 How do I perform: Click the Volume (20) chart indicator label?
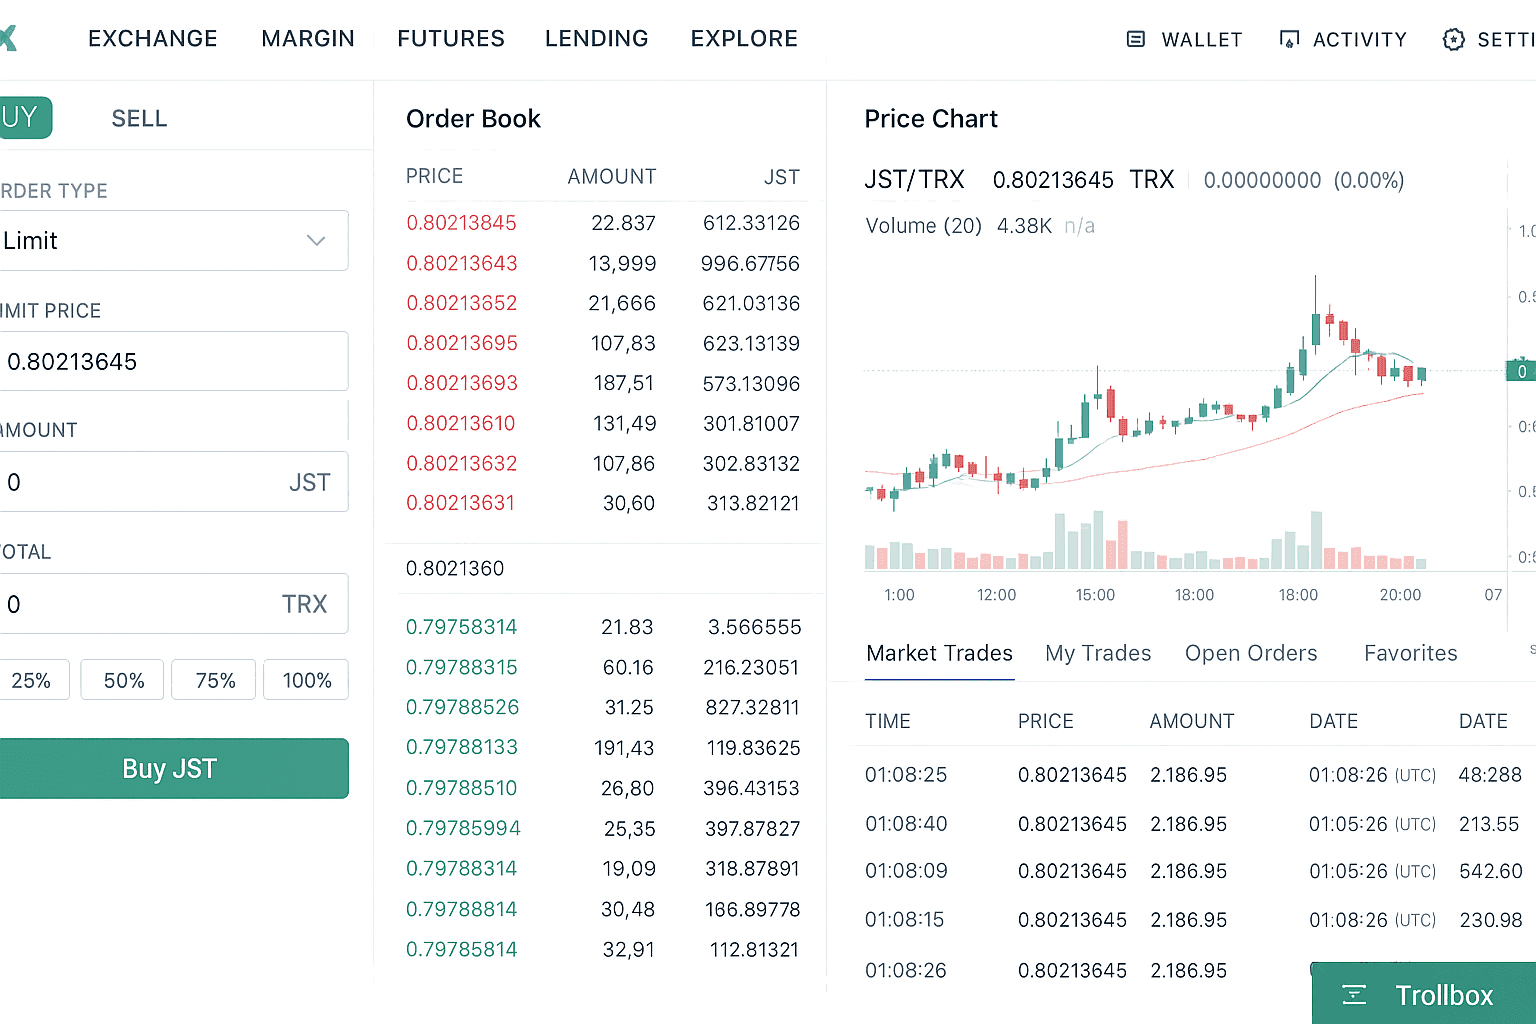click(x=923, y=226)
